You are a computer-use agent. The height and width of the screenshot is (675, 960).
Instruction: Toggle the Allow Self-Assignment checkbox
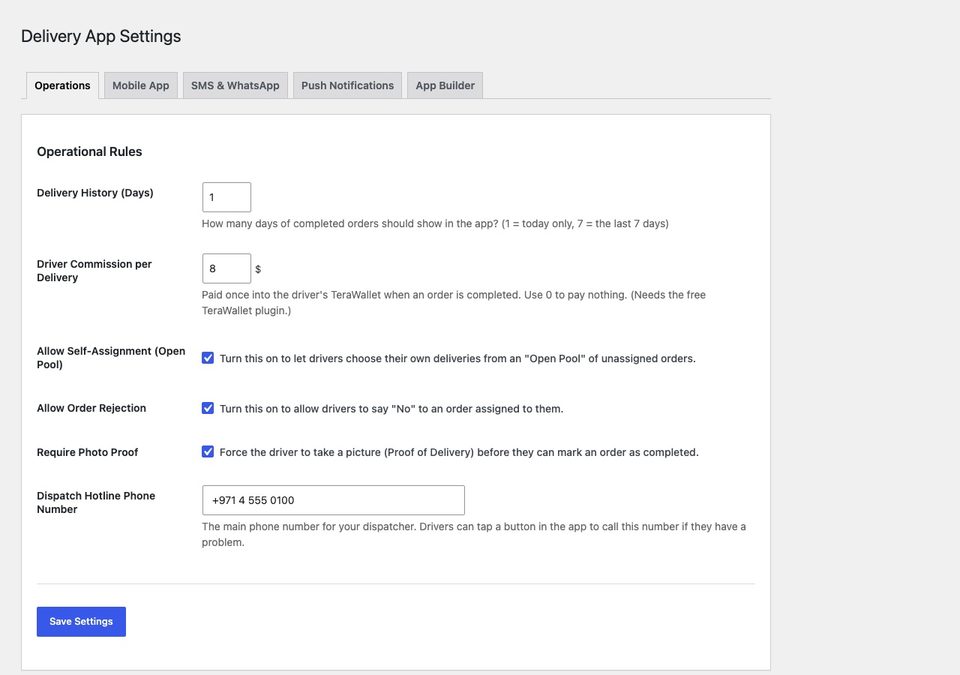[208, 358]
